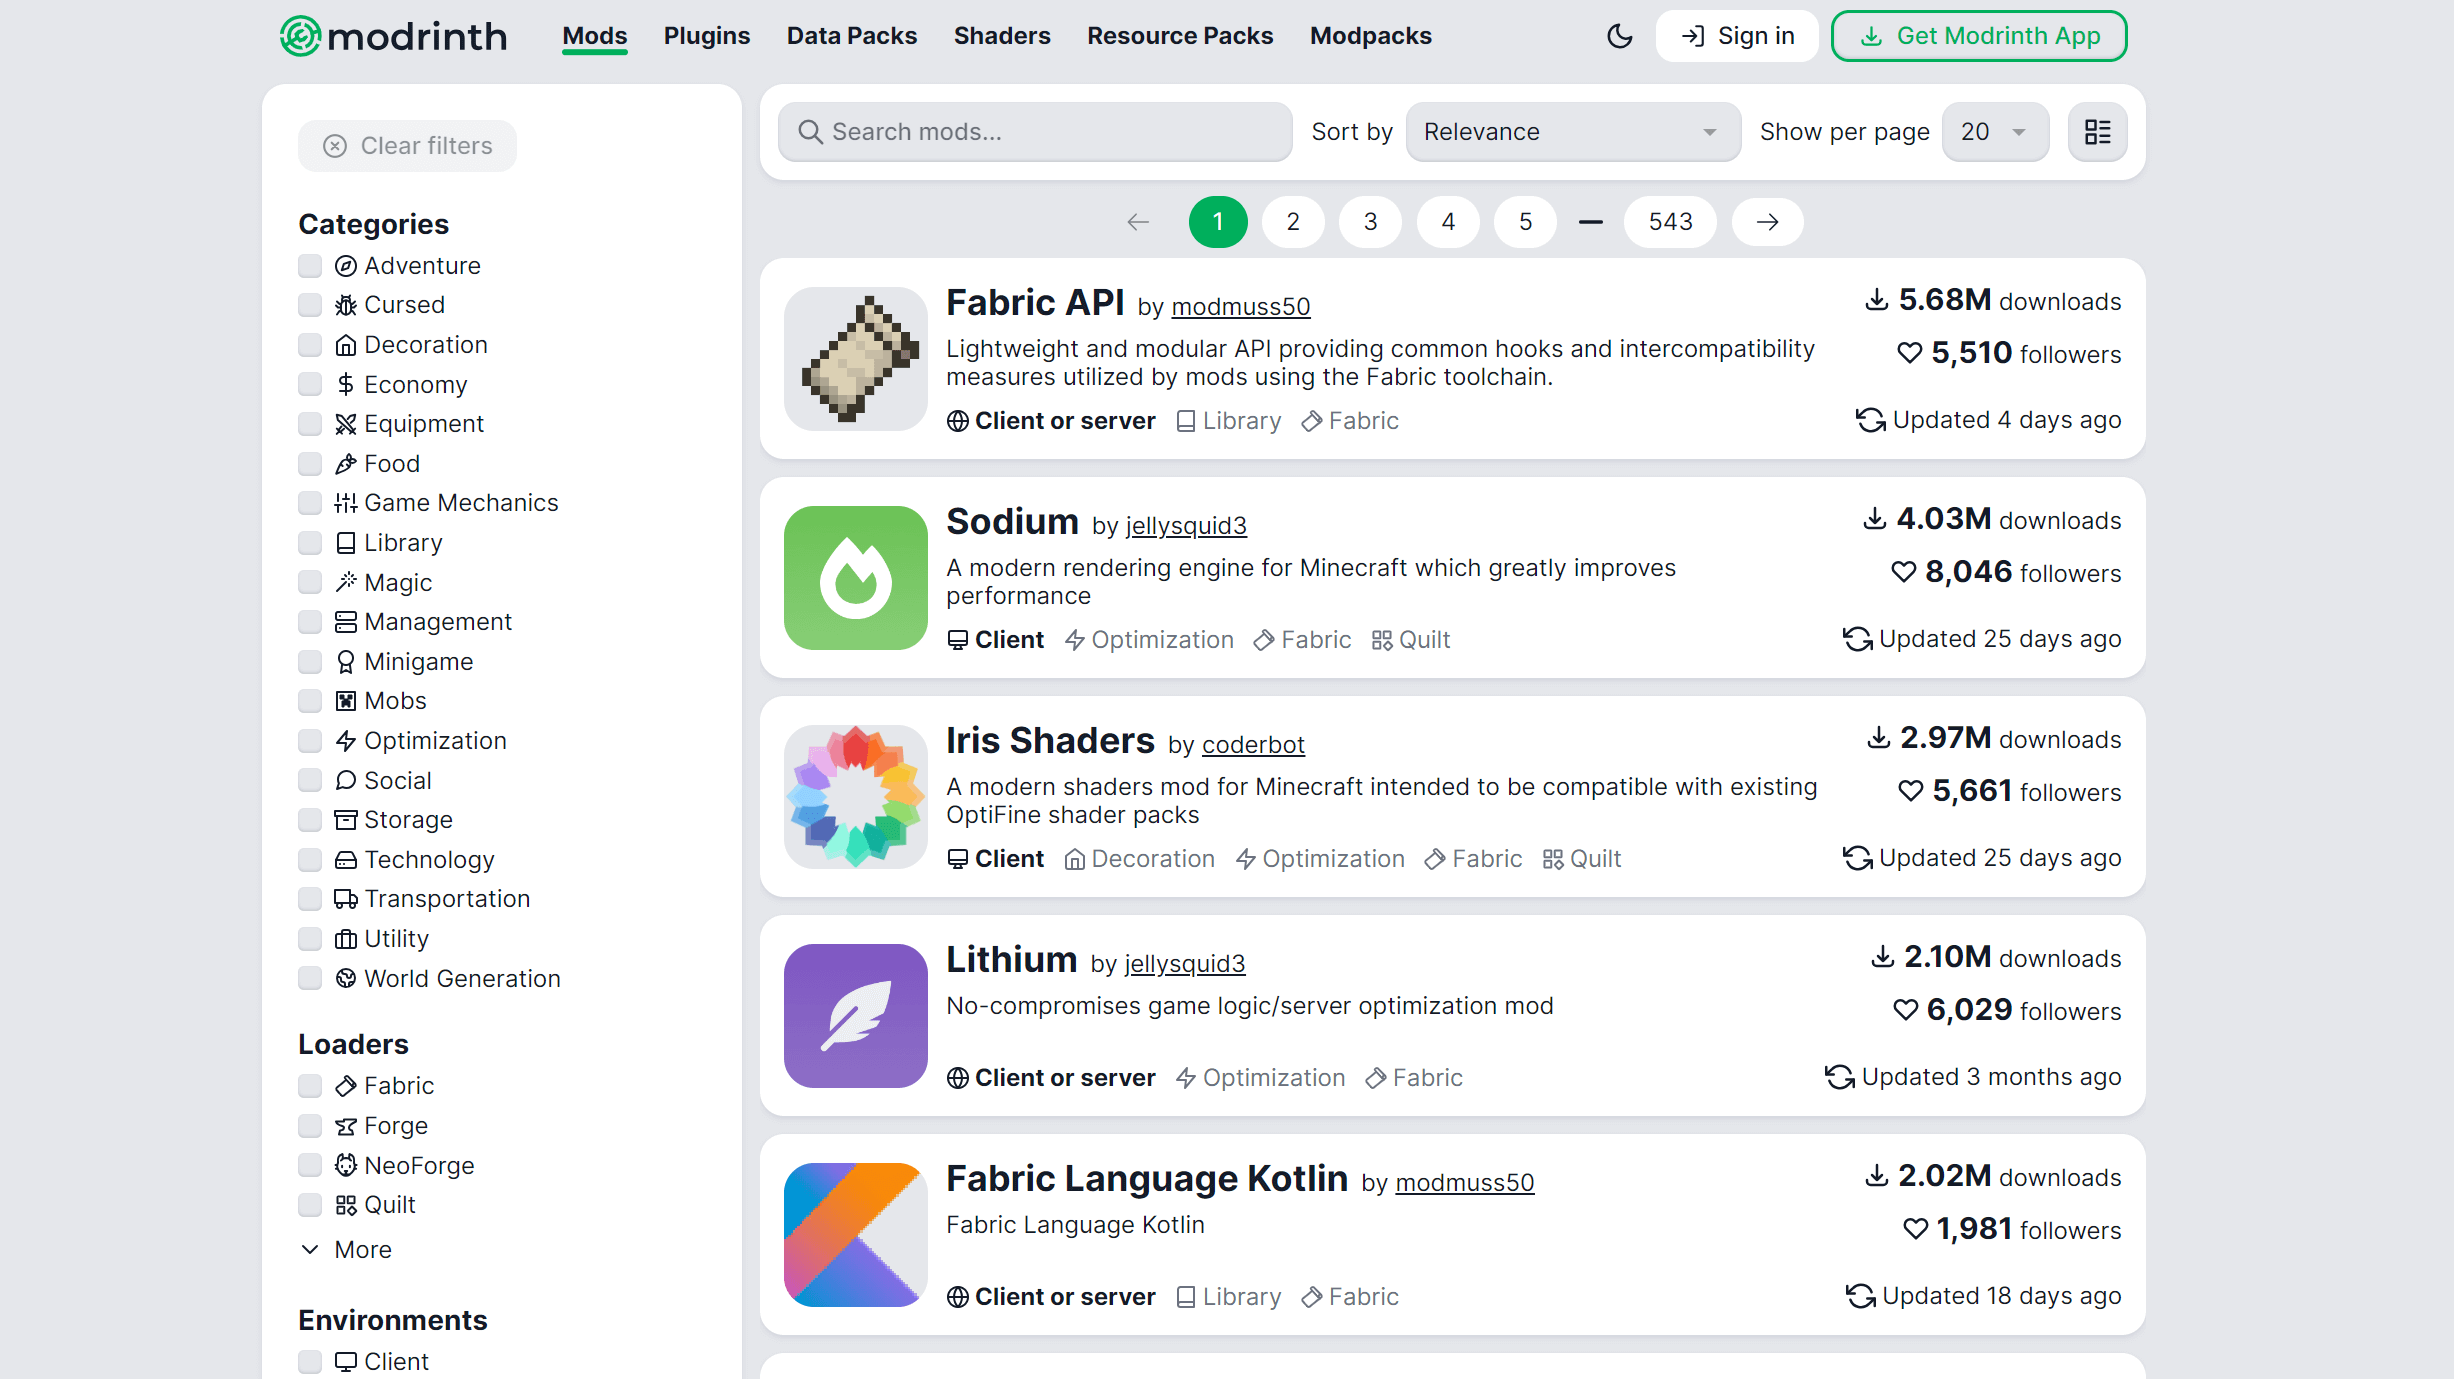Viewport: 2454px width, 1379px height.
Task: Click the Sodium mod icon
Action: pos(856,577)
